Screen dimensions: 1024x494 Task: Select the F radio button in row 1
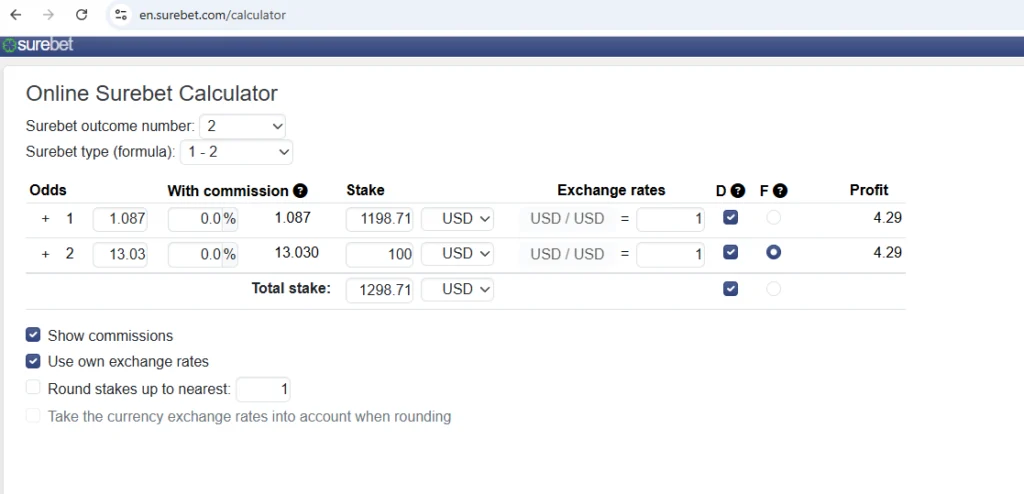(773, 218)
